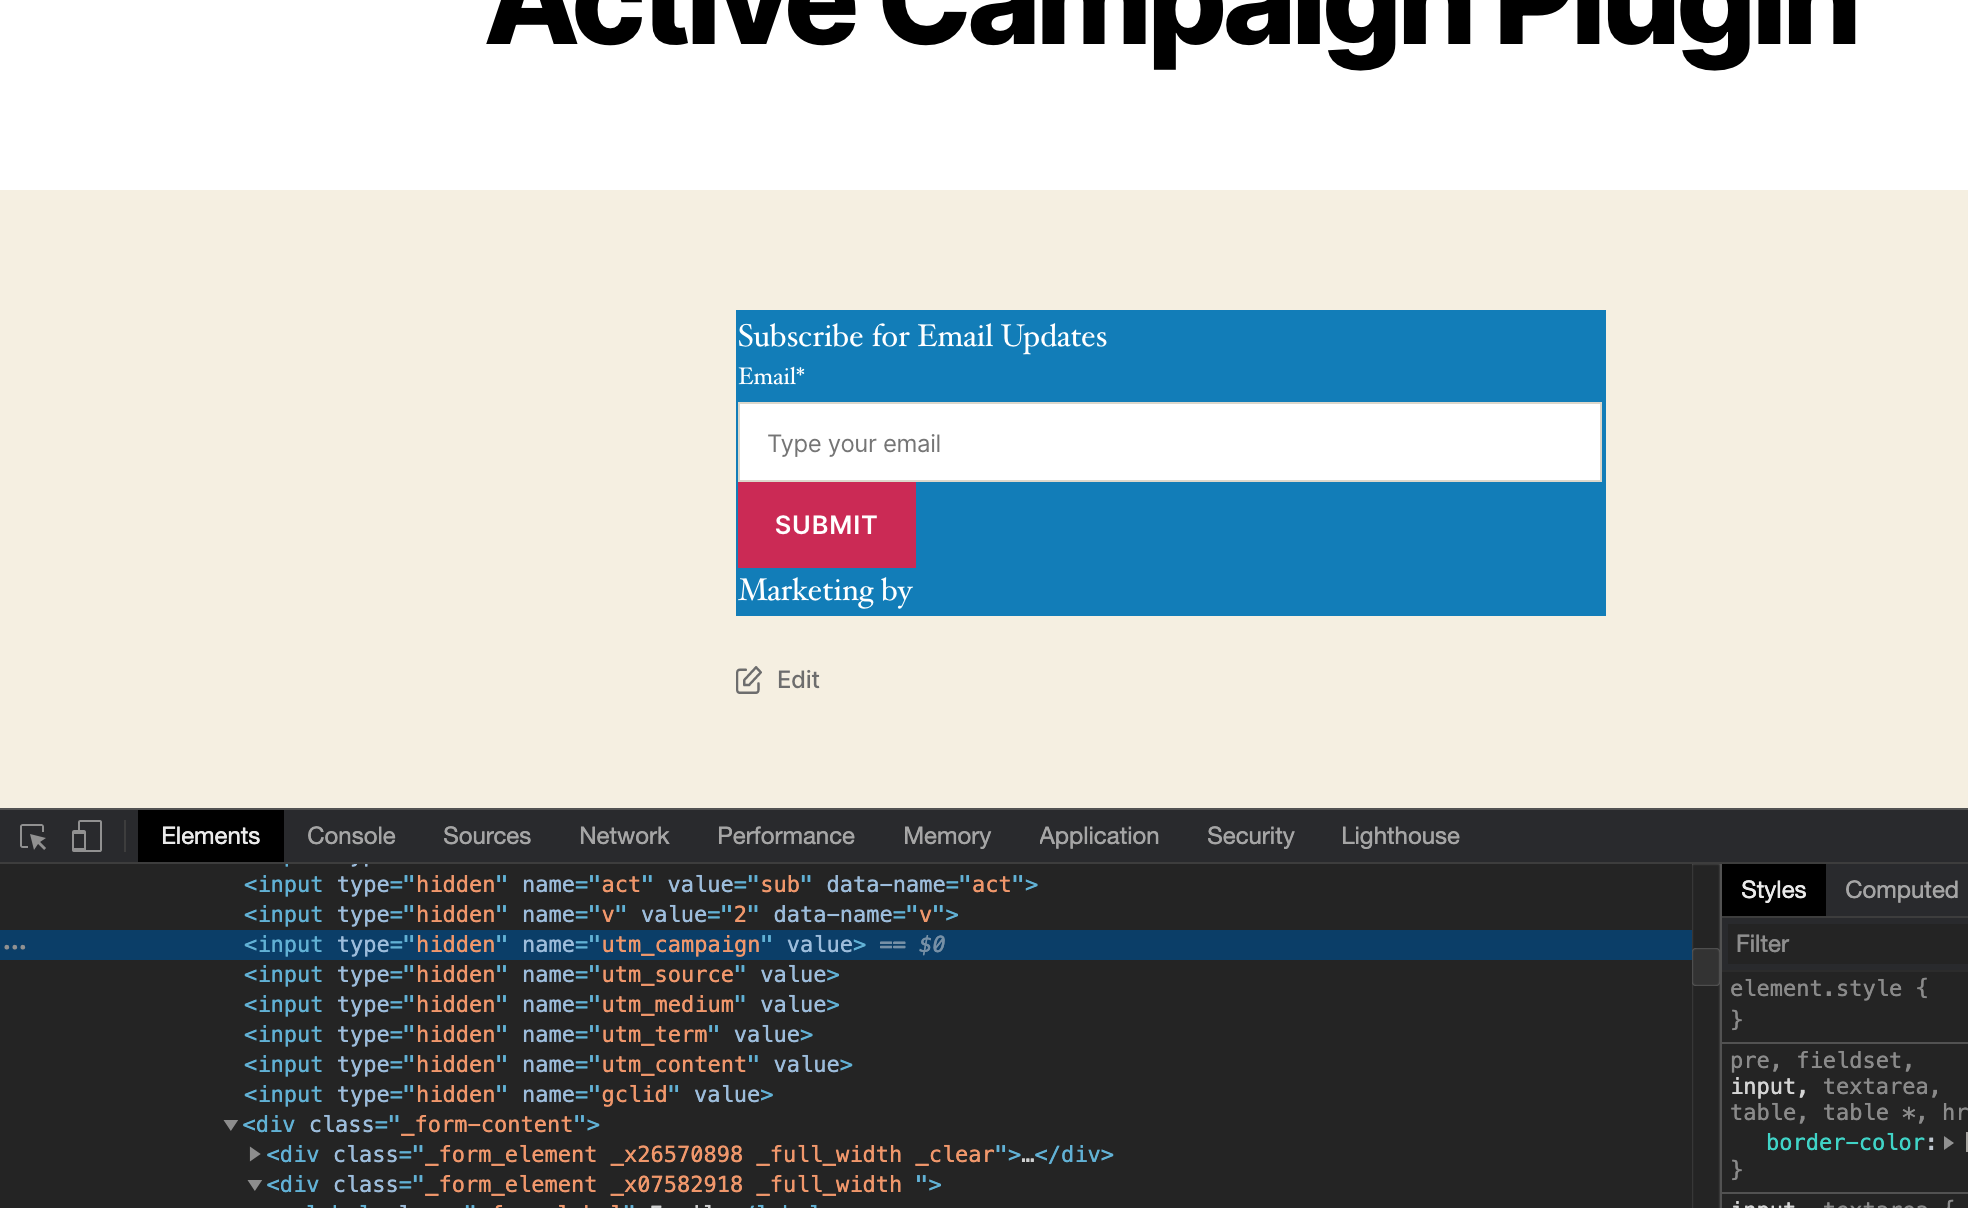The height and width of the screenshot is (1208, 1968).
Task: Toggle the device toolbar icon
Action: point(87,836)
